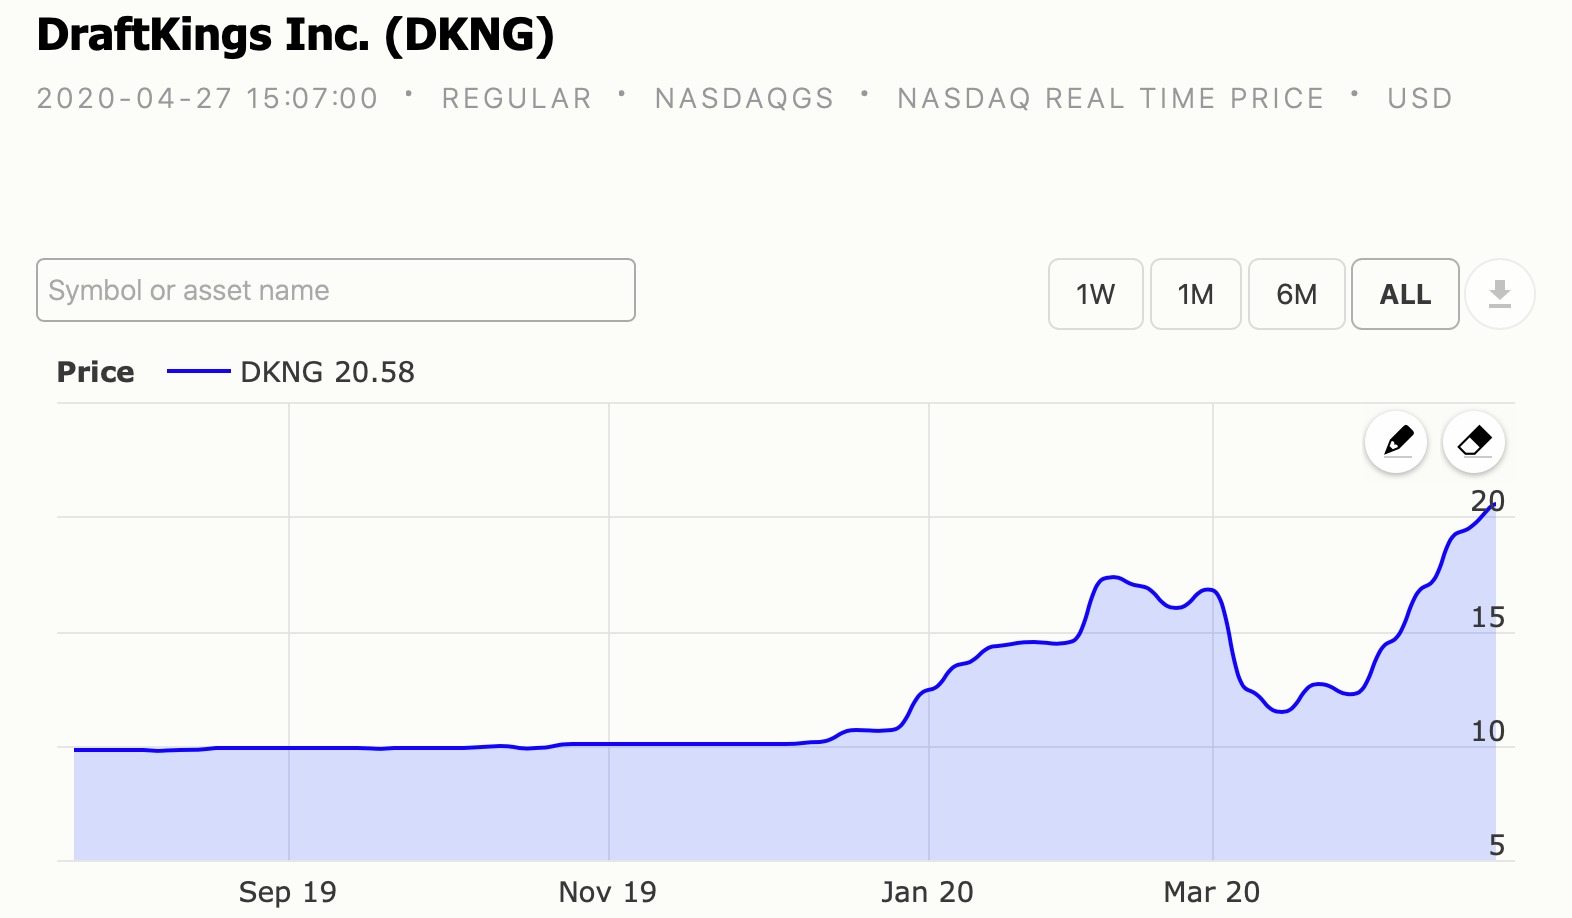This screenshot has height=918, width=1572.
Task: Click the Mar 20 axis label
Action: point(1212,892)
